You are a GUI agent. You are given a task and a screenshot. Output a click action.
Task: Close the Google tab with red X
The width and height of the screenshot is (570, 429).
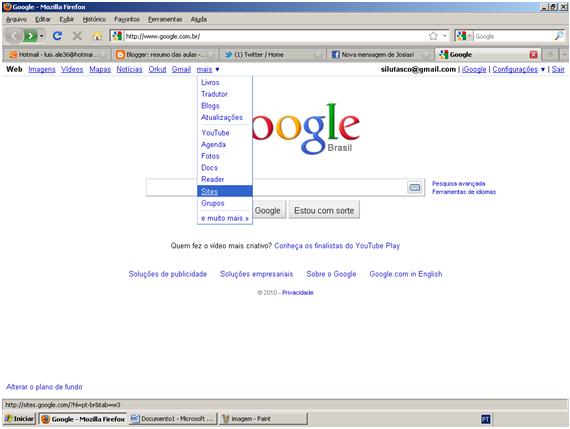(533, 55)
